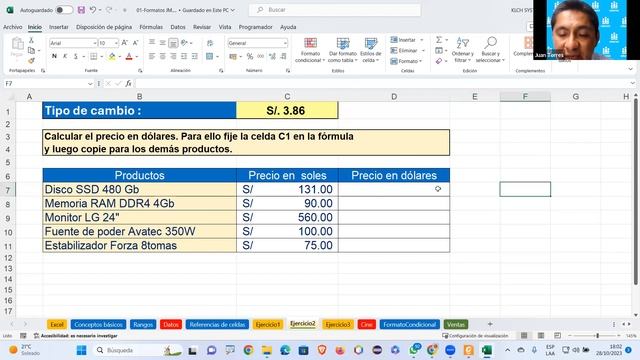Open the Ejercicio3 sheet tab

[x=338, y=324]
